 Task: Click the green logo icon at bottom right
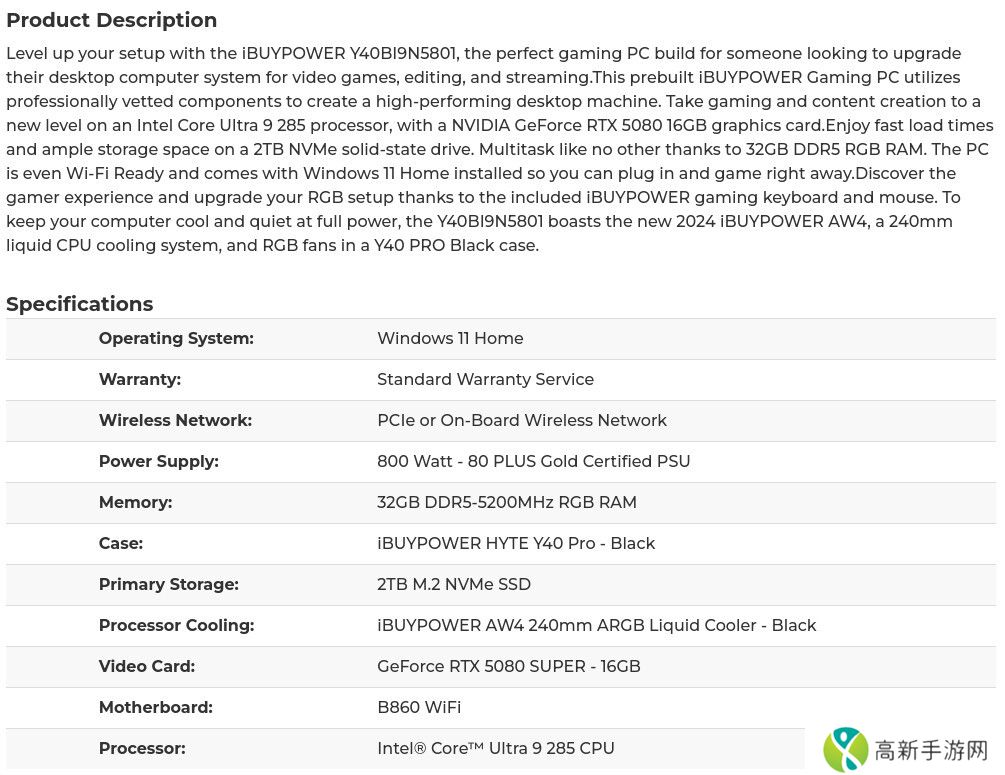pyautogui.click(x=846, y=749)
